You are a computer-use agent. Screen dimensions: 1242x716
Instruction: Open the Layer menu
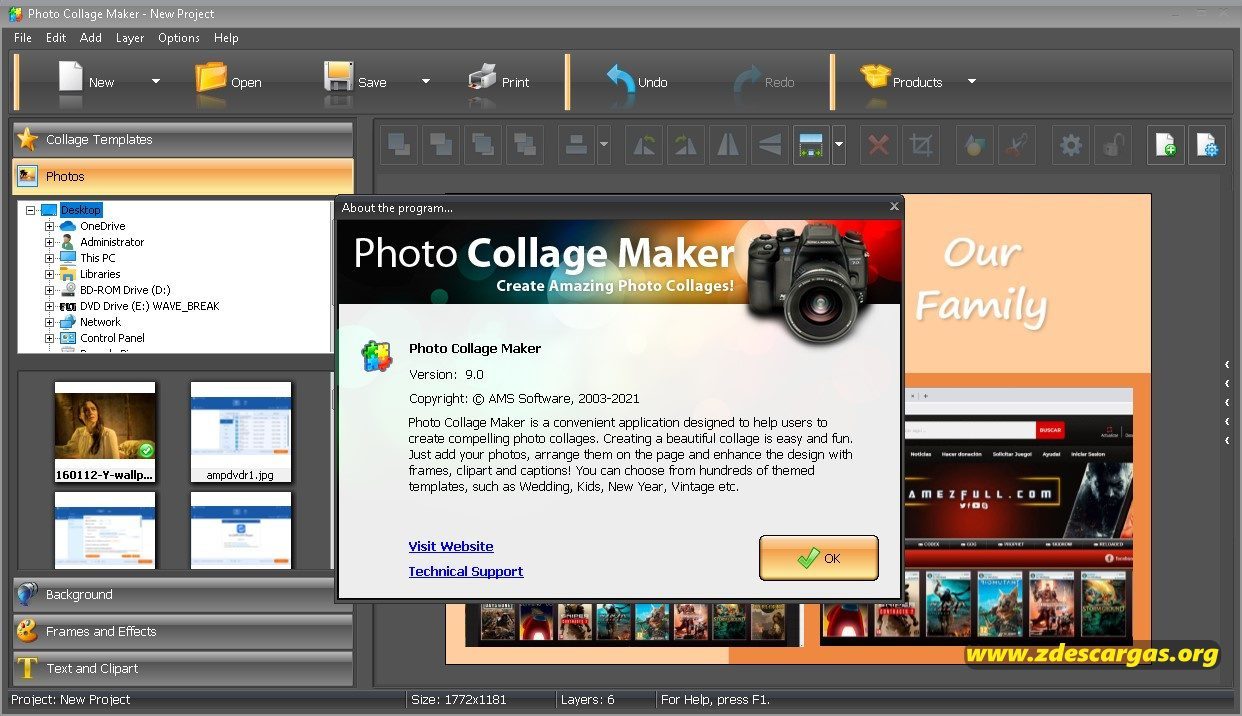[x=130, y=38]
